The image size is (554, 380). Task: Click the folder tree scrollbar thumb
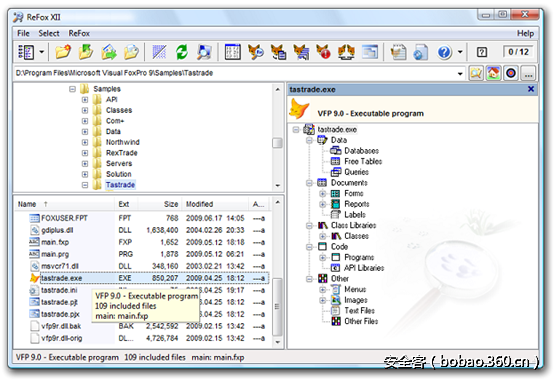pyautogui.click(x=277, y=143)
